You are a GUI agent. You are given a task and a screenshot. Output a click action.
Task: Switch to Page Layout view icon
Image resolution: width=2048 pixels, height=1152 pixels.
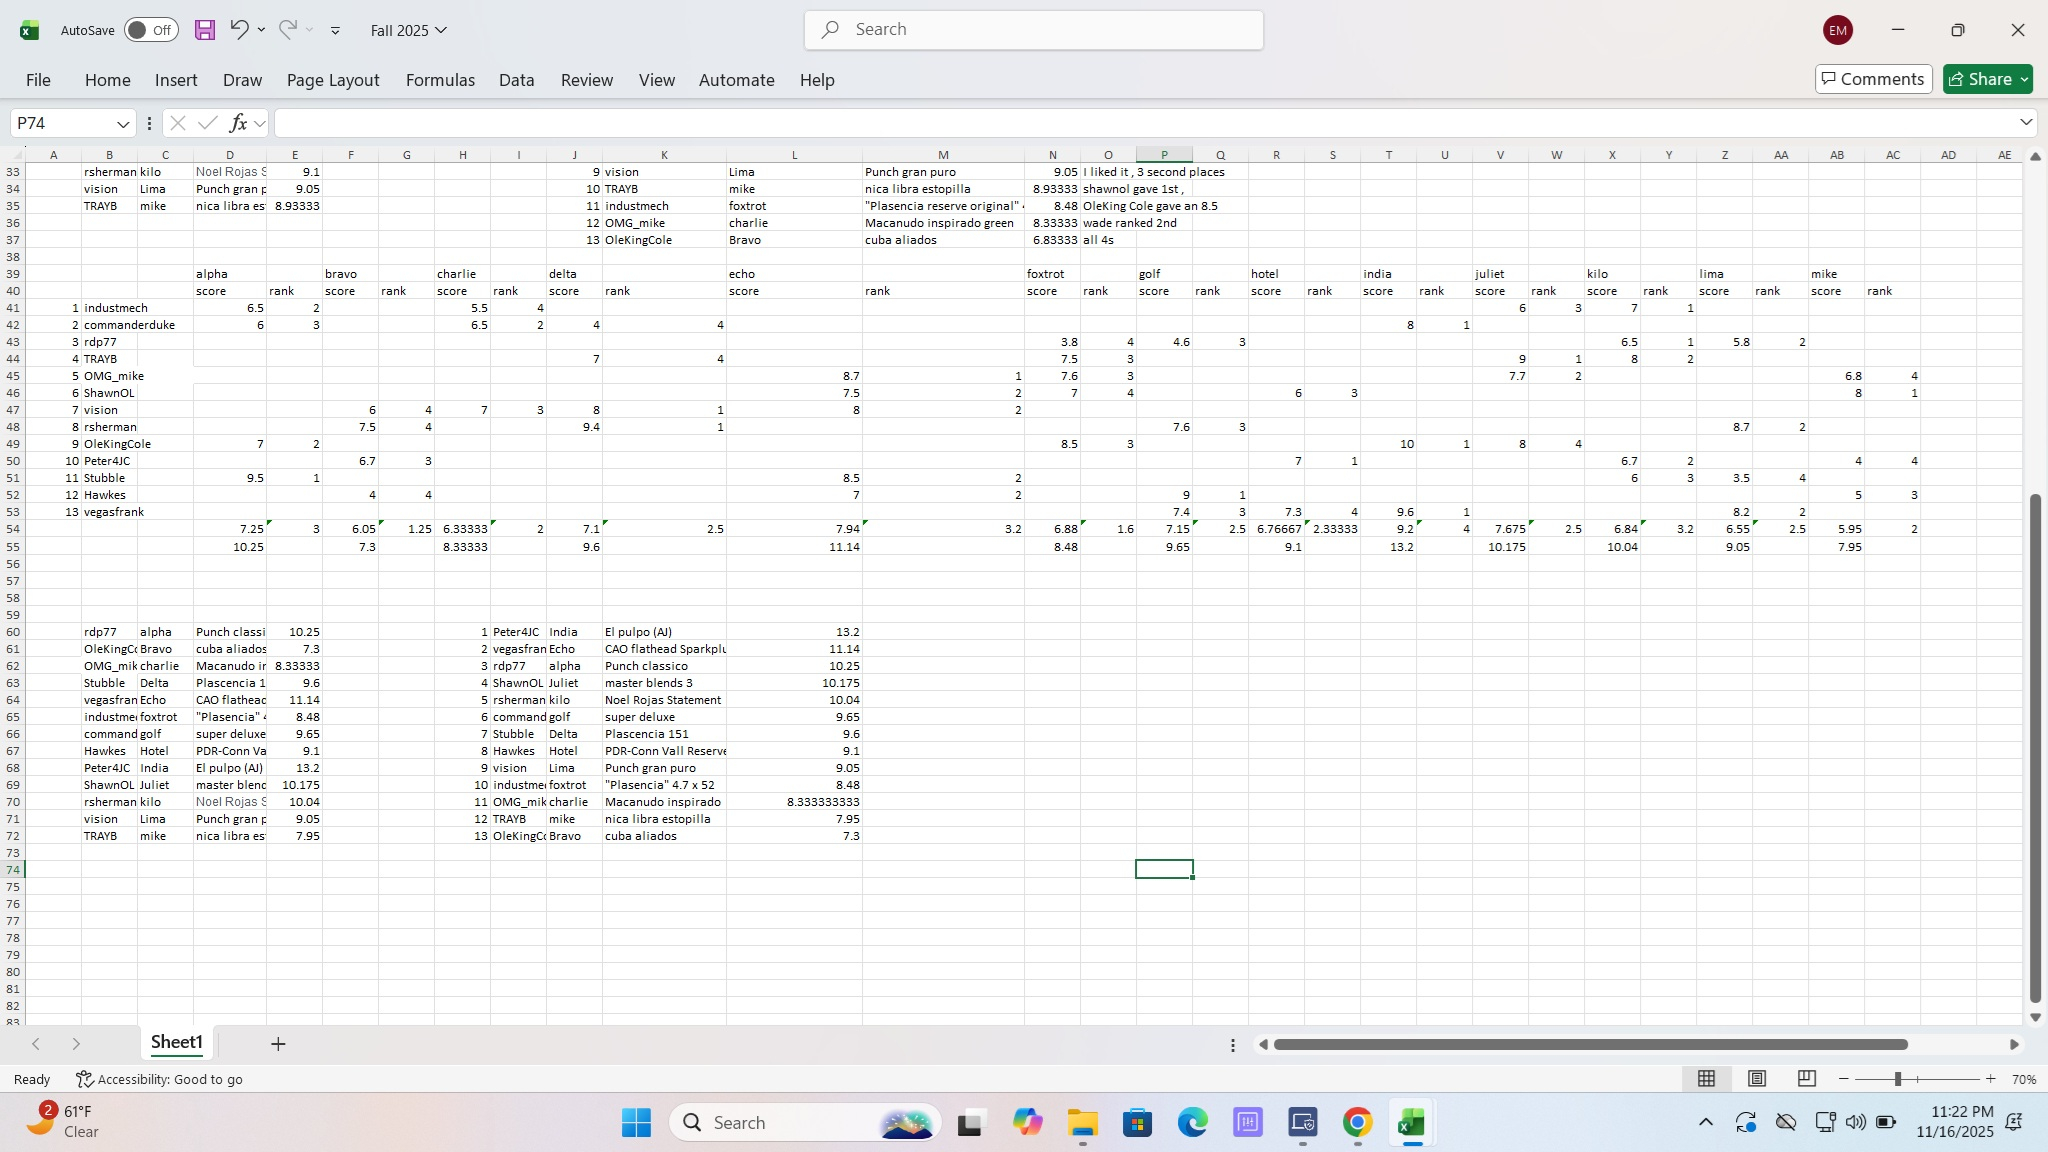coord(1757,1078)
